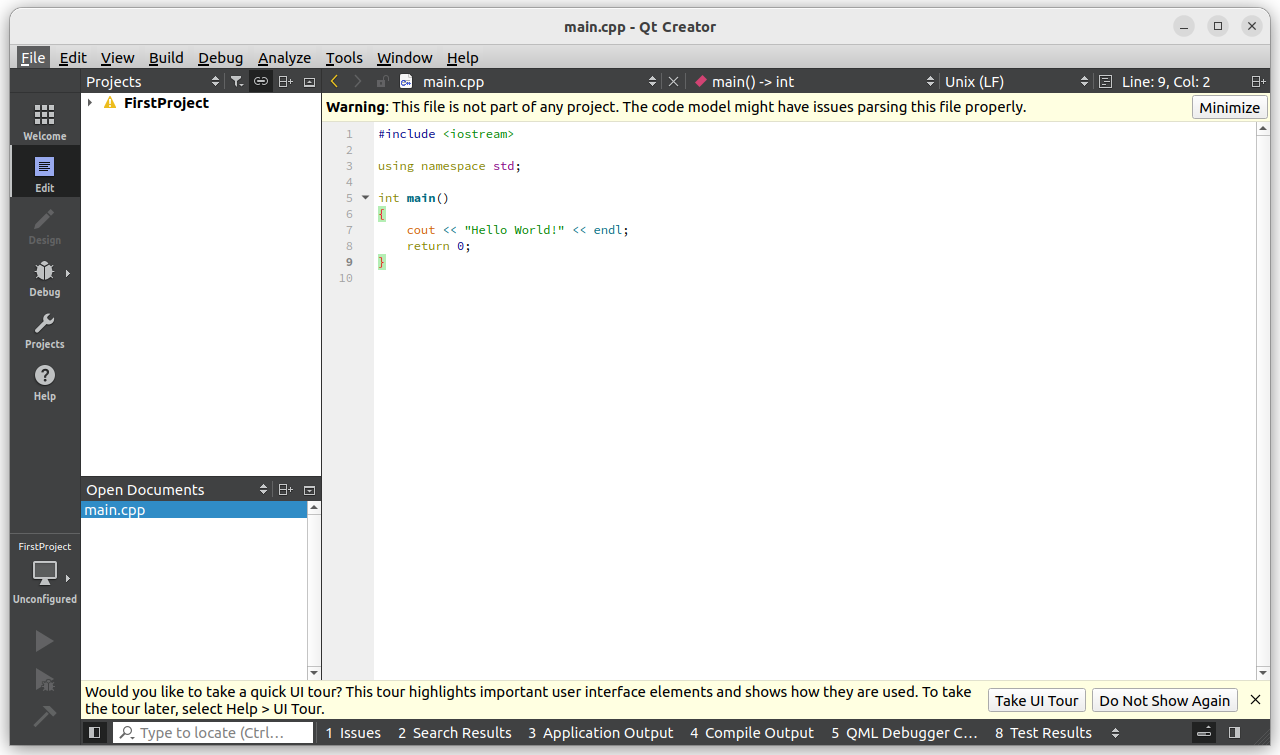1280x755 pixels.
Task: Open the main.cpp open-documents dropdown
Action: tap(653, 82)
